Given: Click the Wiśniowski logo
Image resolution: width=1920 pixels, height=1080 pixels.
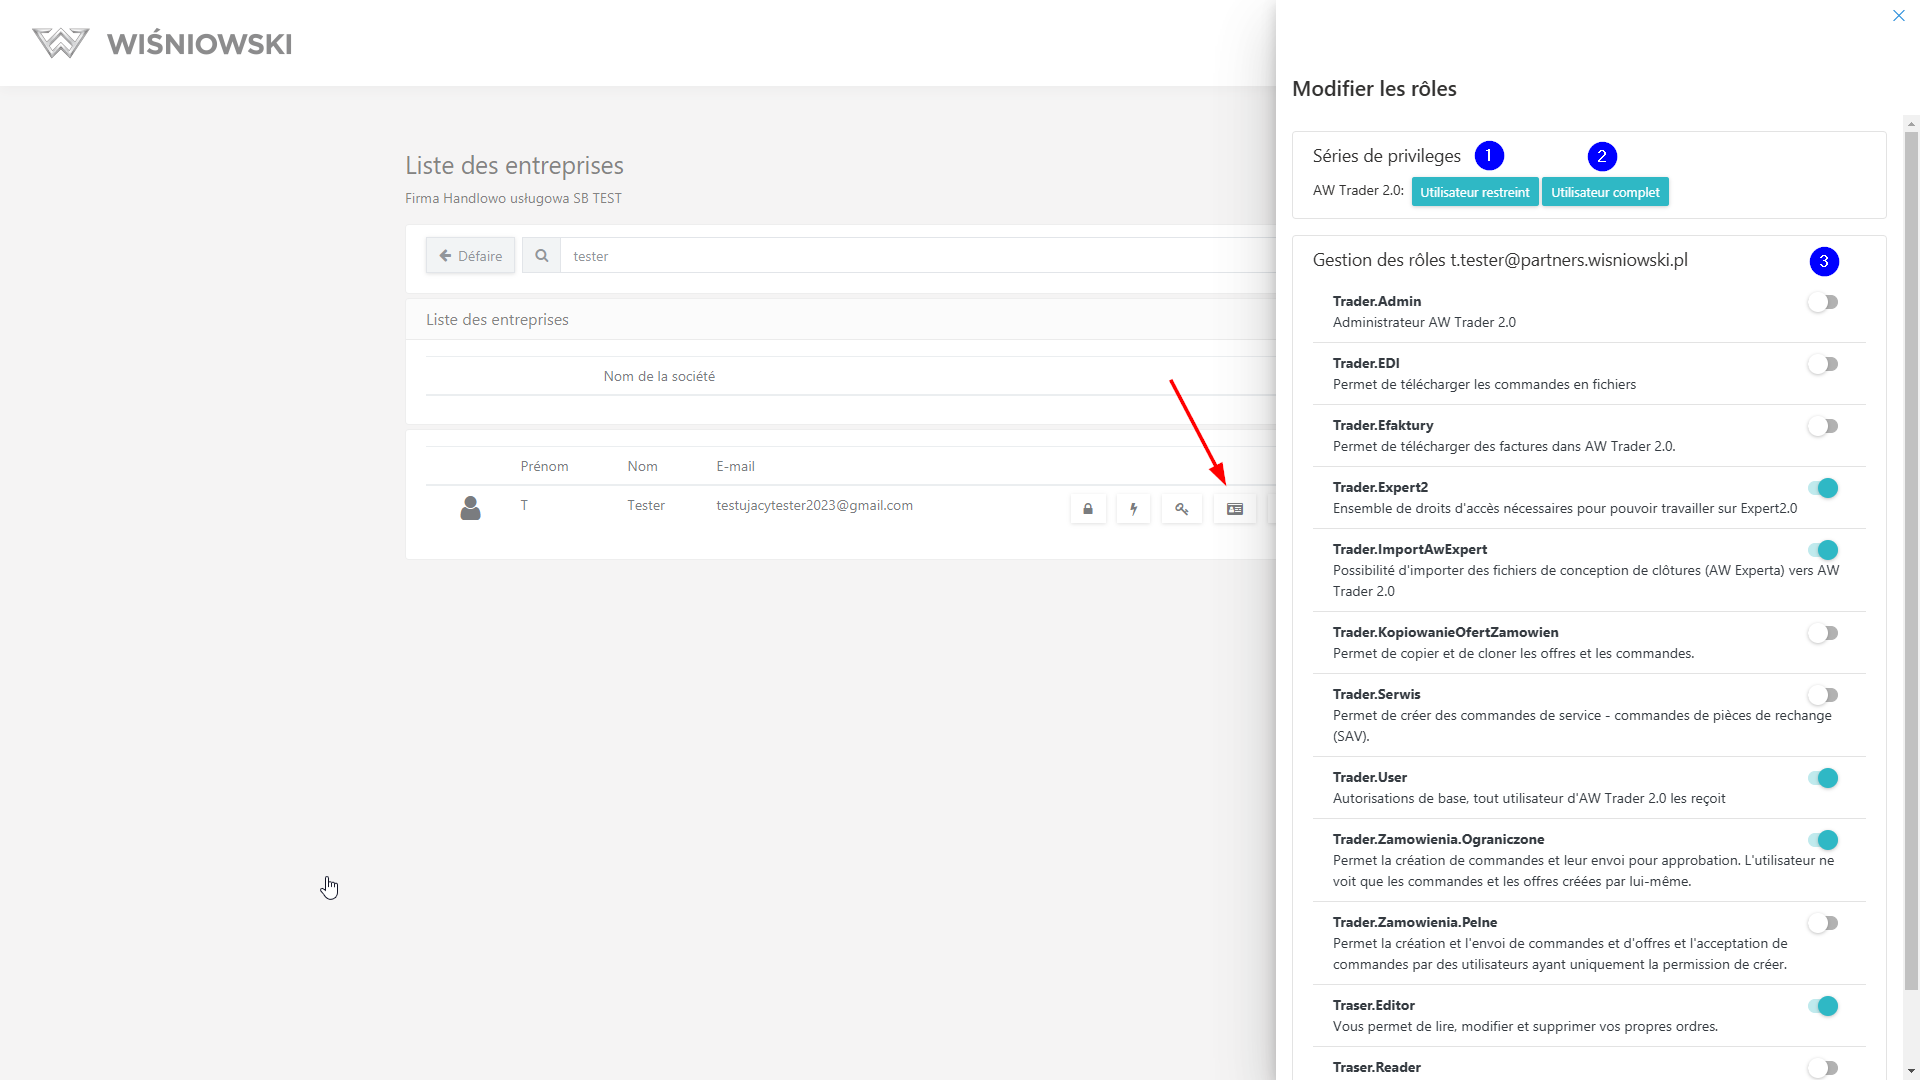Looking at the screenshot, I should [x=162, y=43].
